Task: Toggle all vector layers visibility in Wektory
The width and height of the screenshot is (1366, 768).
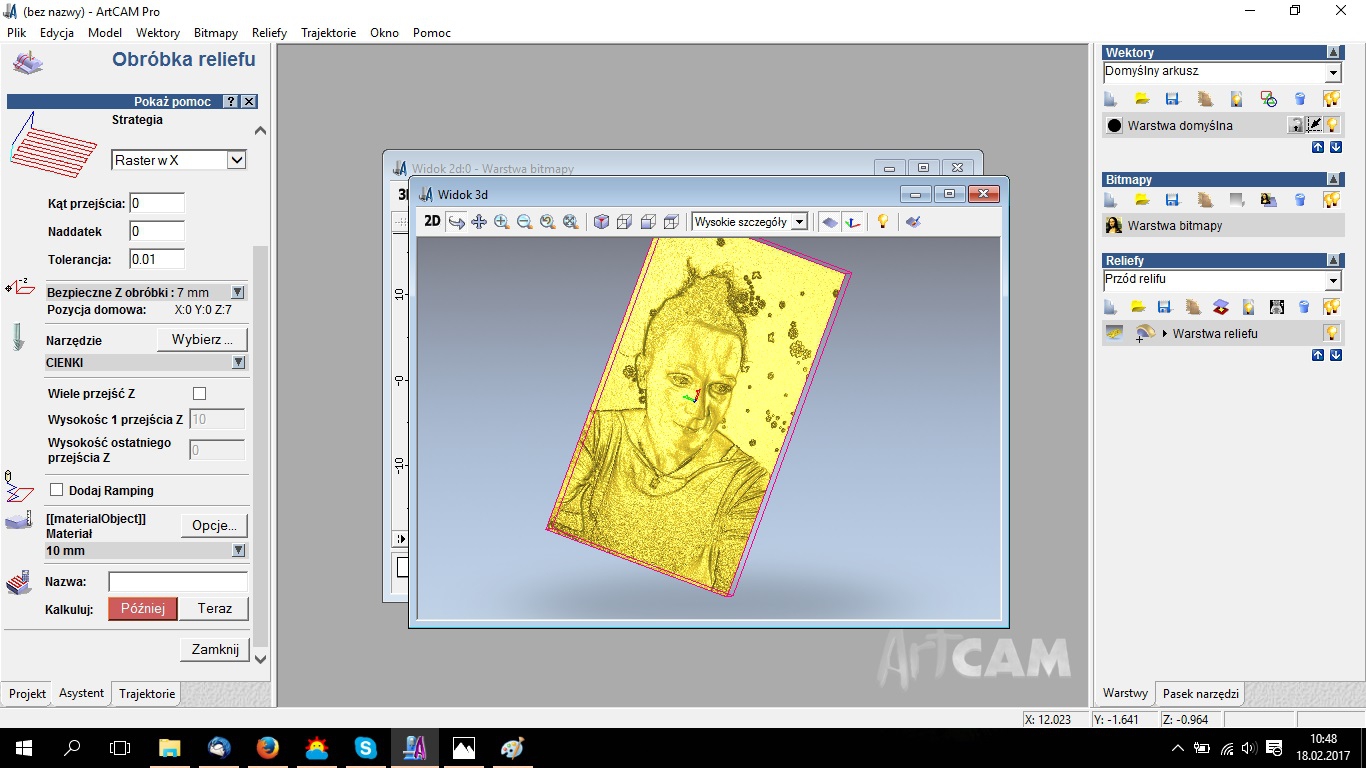Action: click(1331, 99)
